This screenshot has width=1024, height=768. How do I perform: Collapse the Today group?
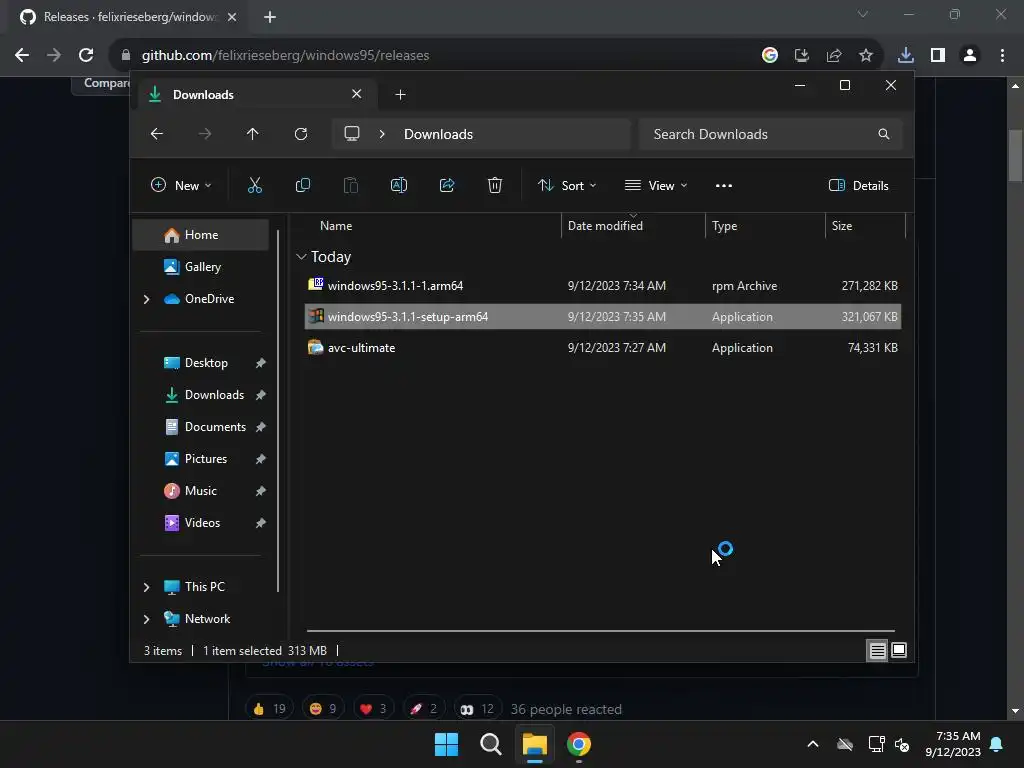(301, 257)
